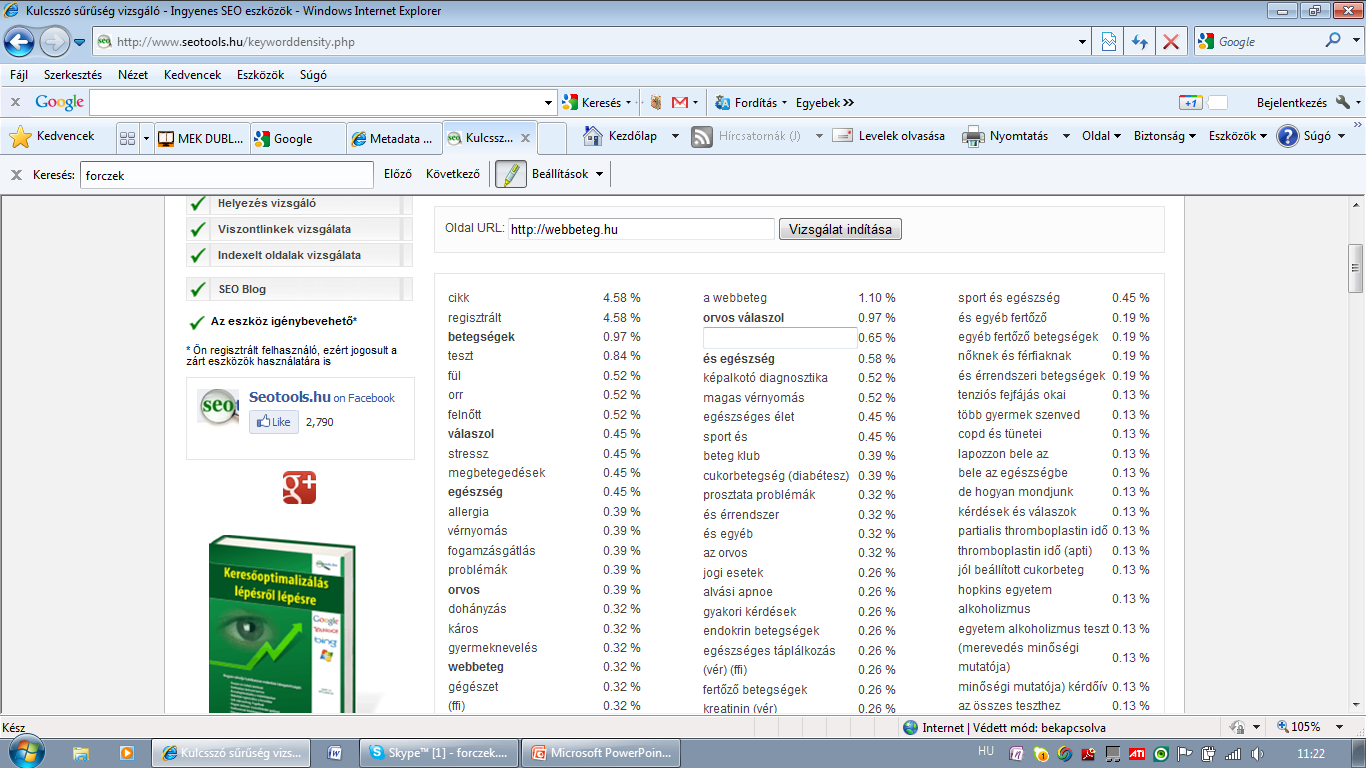Viewport: 1366px width, 768px height.
Task: Open the Oldal dropdown menu
Action: coord(1101,136)
